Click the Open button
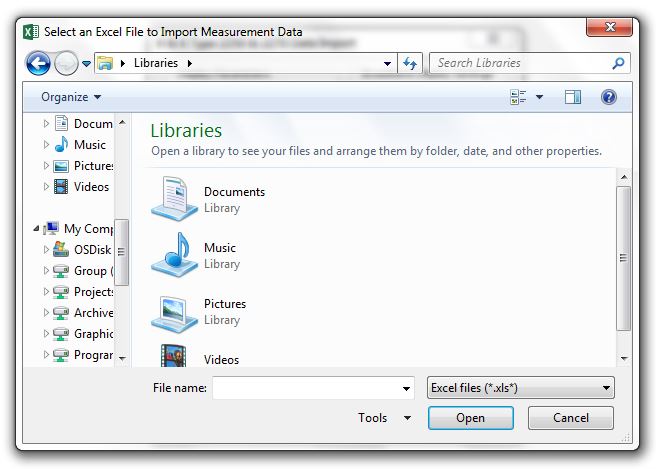 [470, 418]
